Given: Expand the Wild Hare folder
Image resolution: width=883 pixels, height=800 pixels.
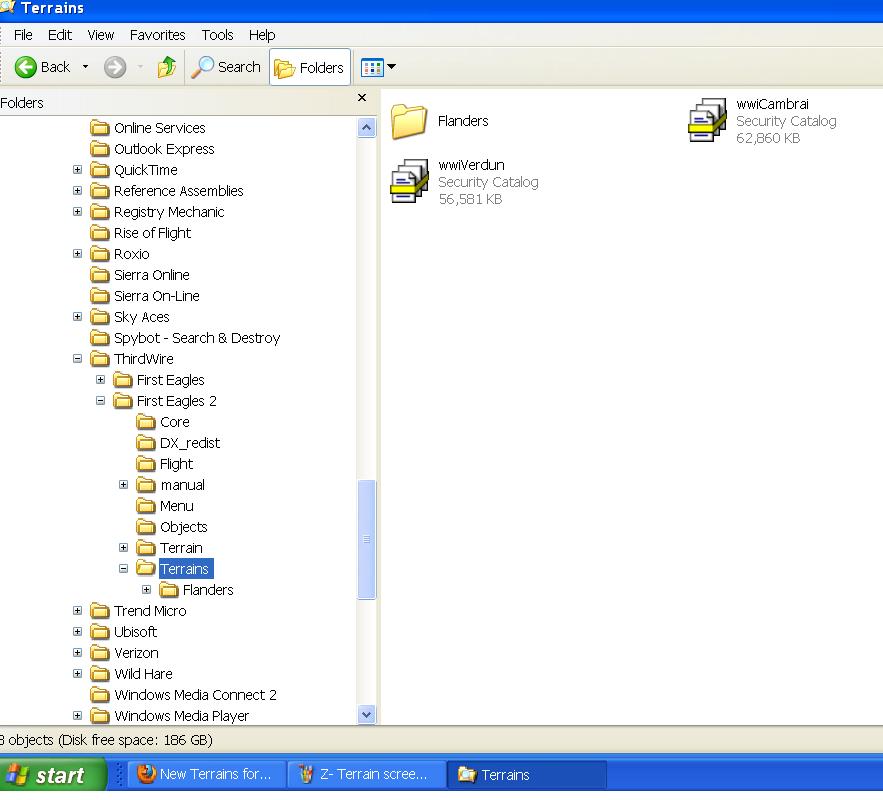Looking at the screenshot, I should coord(78,673).
